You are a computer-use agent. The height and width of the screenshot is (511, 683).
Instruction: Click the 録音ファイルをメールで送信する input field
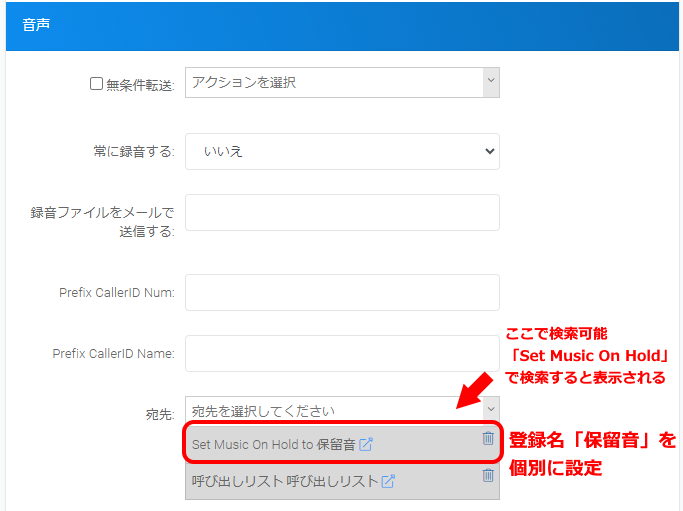click(341, 212)
